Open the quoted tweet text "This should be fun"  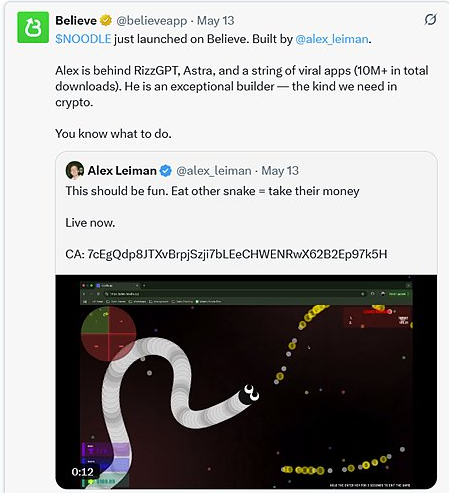tap(117, 191)
